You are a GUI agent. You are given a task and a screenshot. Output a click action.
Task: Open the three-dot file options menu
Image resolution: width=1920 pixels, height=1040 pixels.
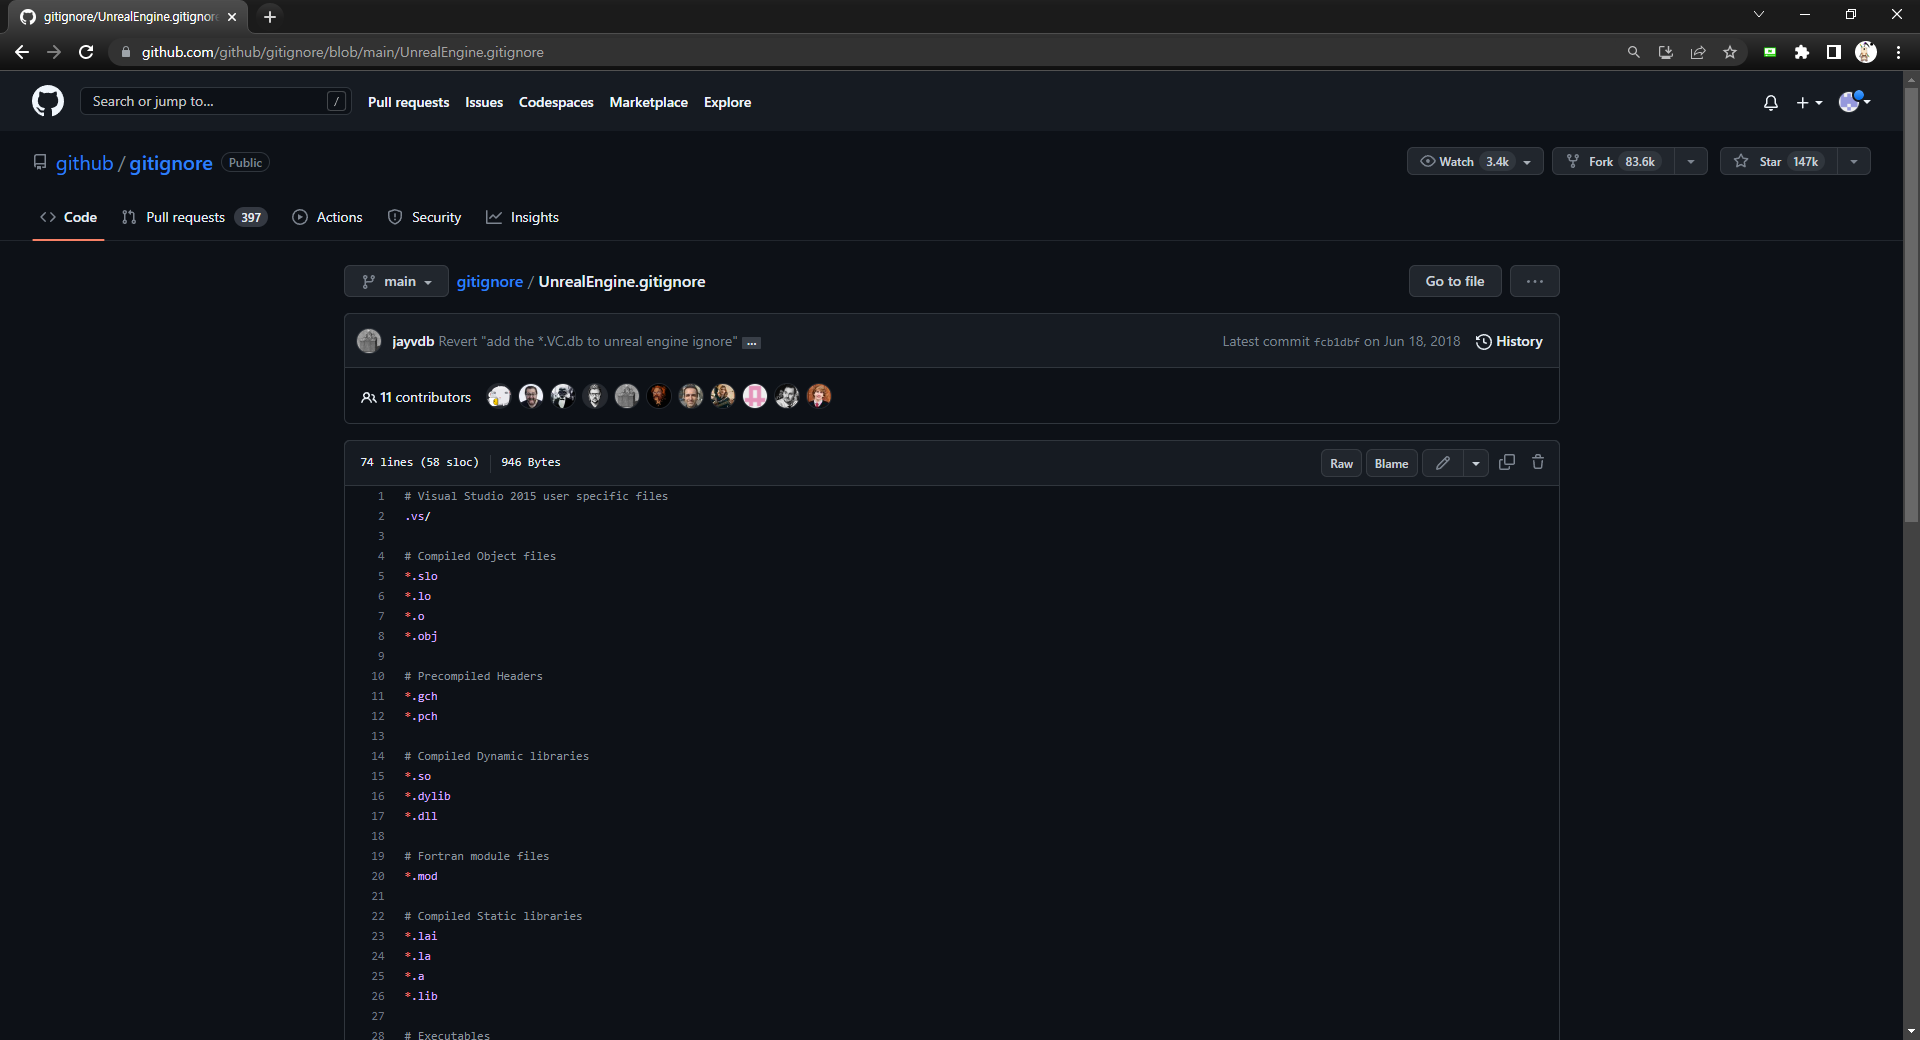pyautogui.click(x=1535, y=282)
